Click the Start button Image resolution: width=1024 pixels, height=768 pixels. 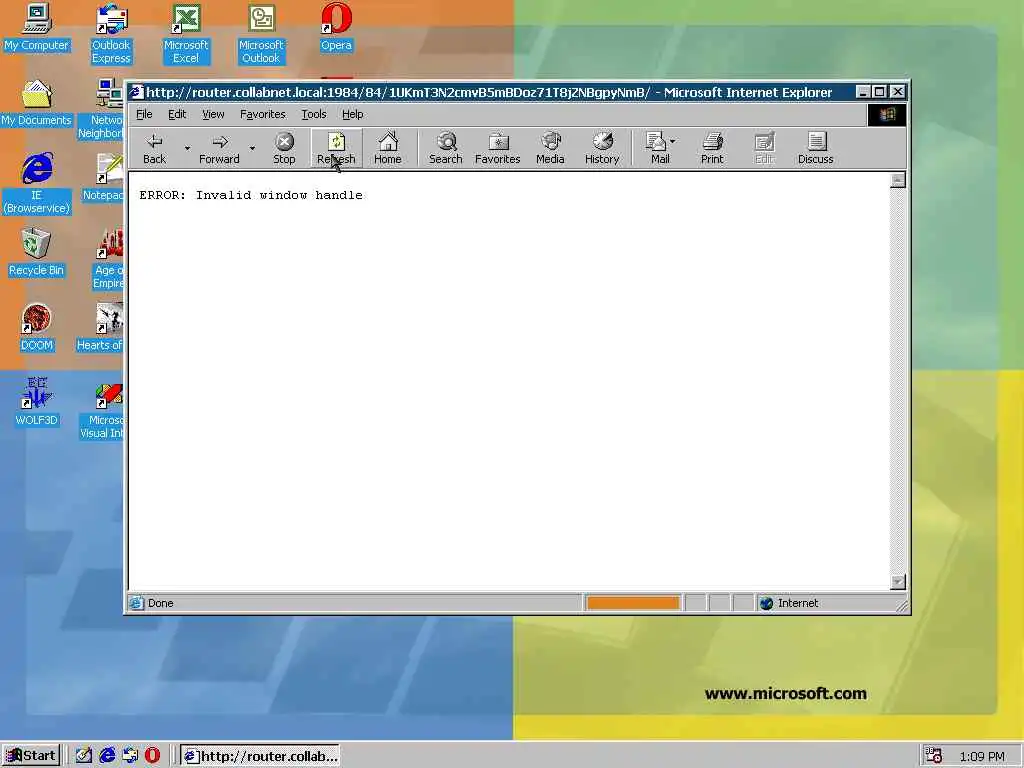pos(31,756)
